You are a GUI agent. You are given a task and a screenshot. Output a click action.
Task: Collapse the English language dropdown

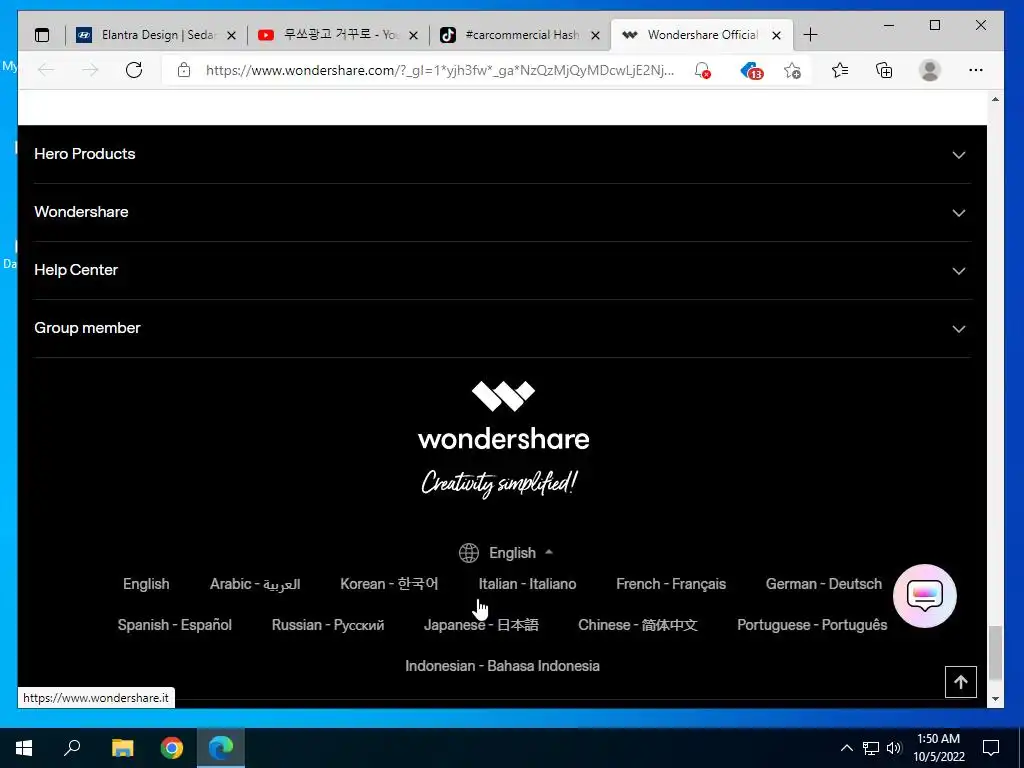pos(506,553)
